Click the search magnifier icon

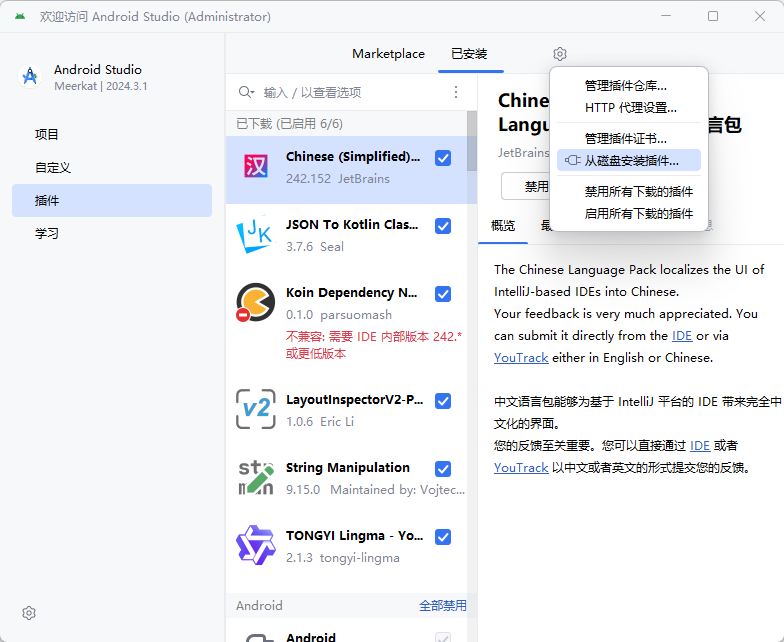(246, 92)
